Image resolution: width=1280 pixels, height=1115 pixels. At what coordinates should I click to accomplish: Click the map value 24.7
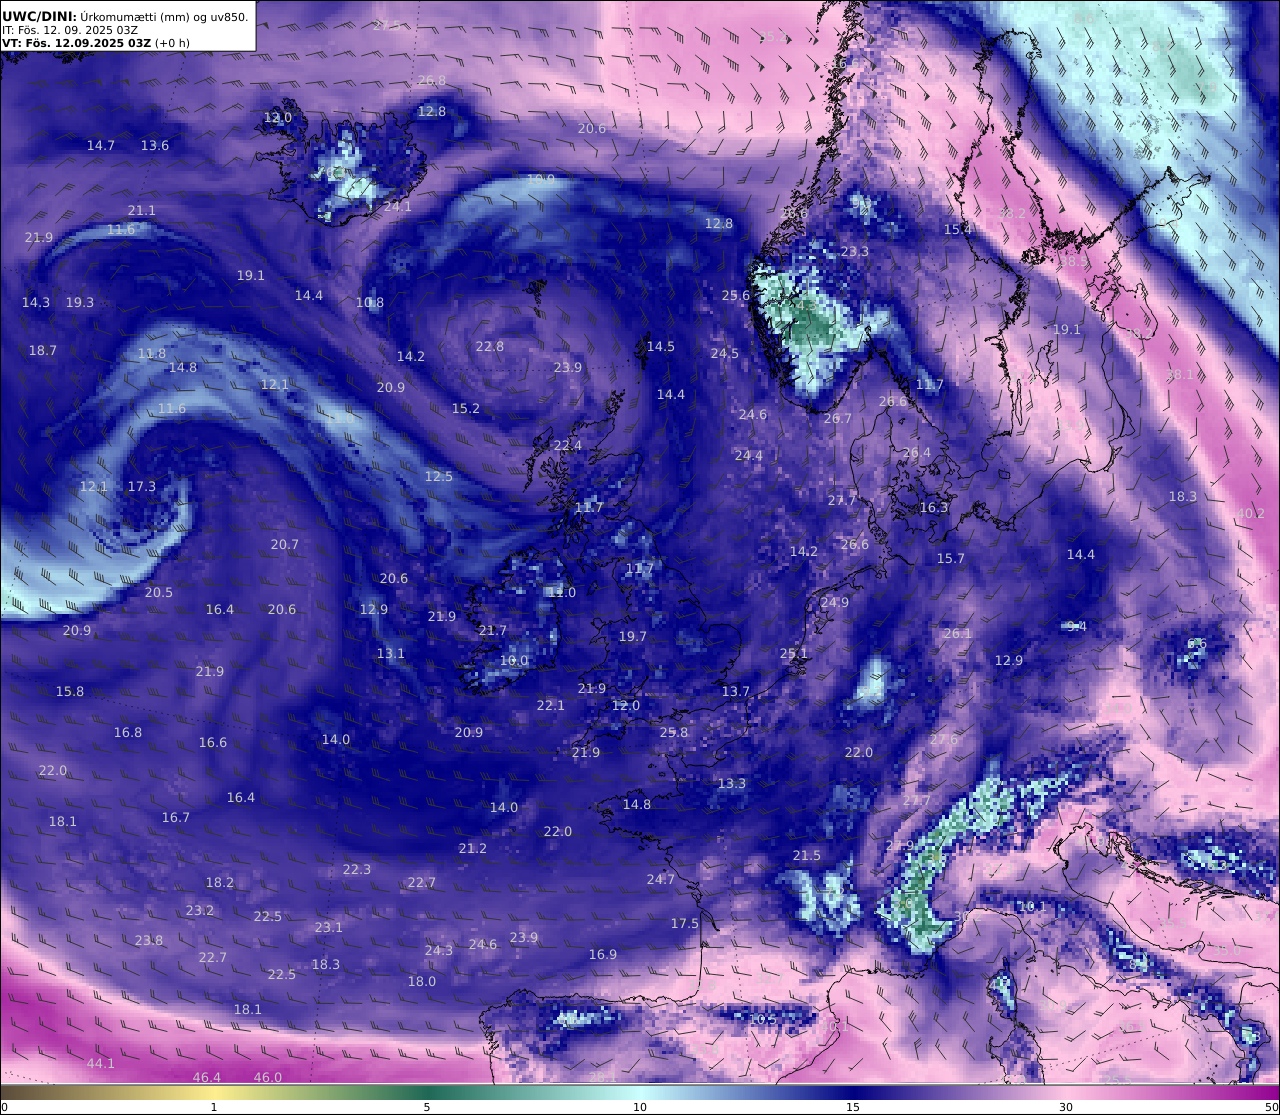[661, 879]
